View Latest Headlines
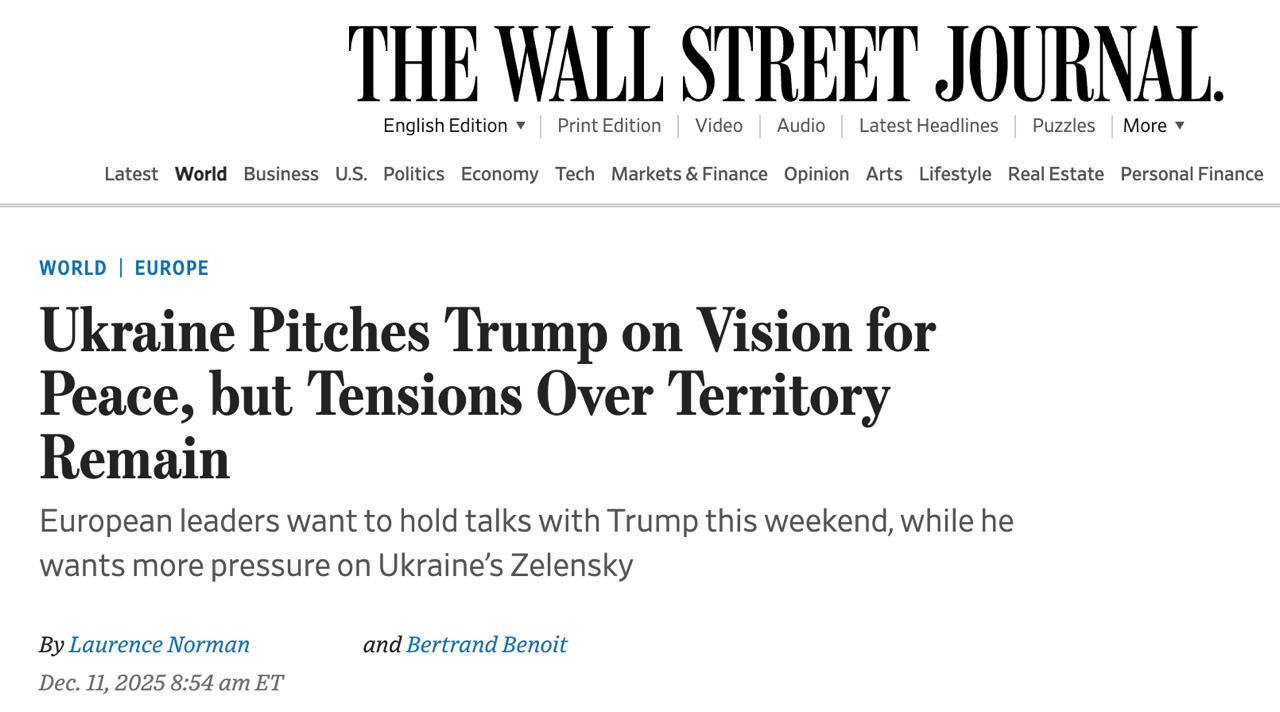This screenshot has height=712, width=1280. click(x=928, y=126)
